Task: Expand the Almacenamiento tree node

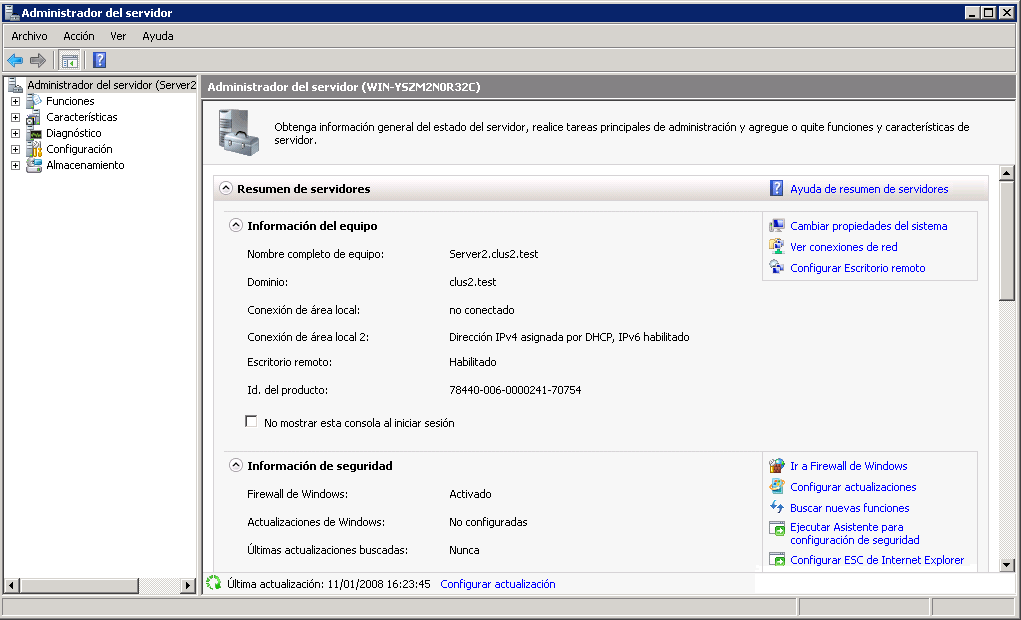Action: pyautogui.click(x=15, y=165)
